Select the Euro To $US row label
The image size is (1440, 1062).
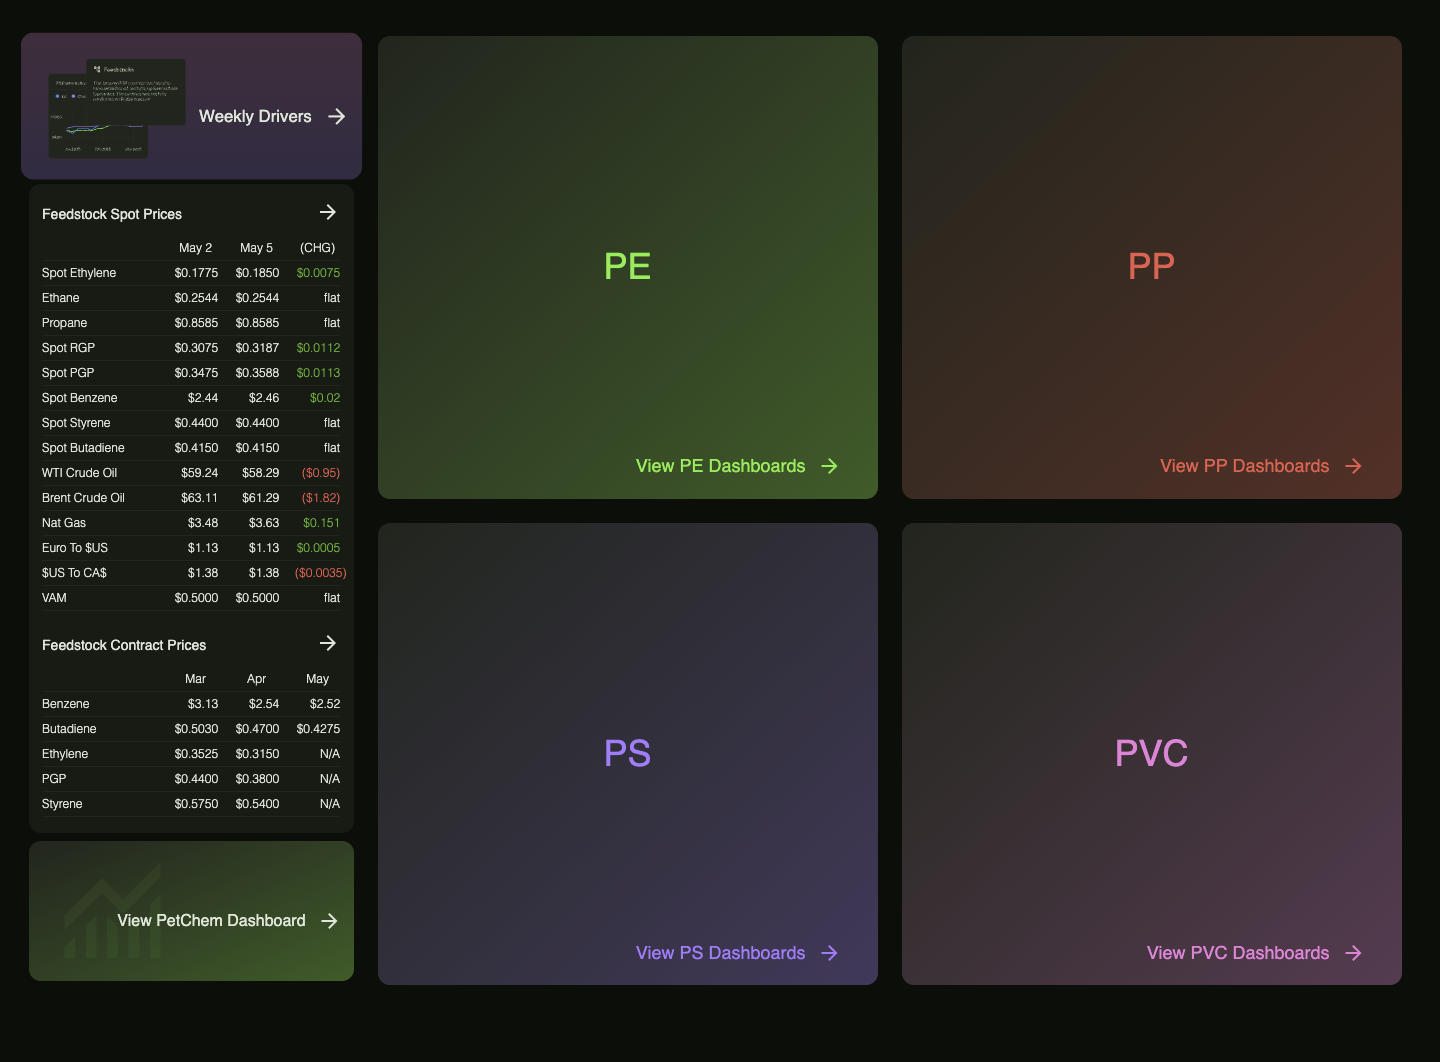(75, 548)
